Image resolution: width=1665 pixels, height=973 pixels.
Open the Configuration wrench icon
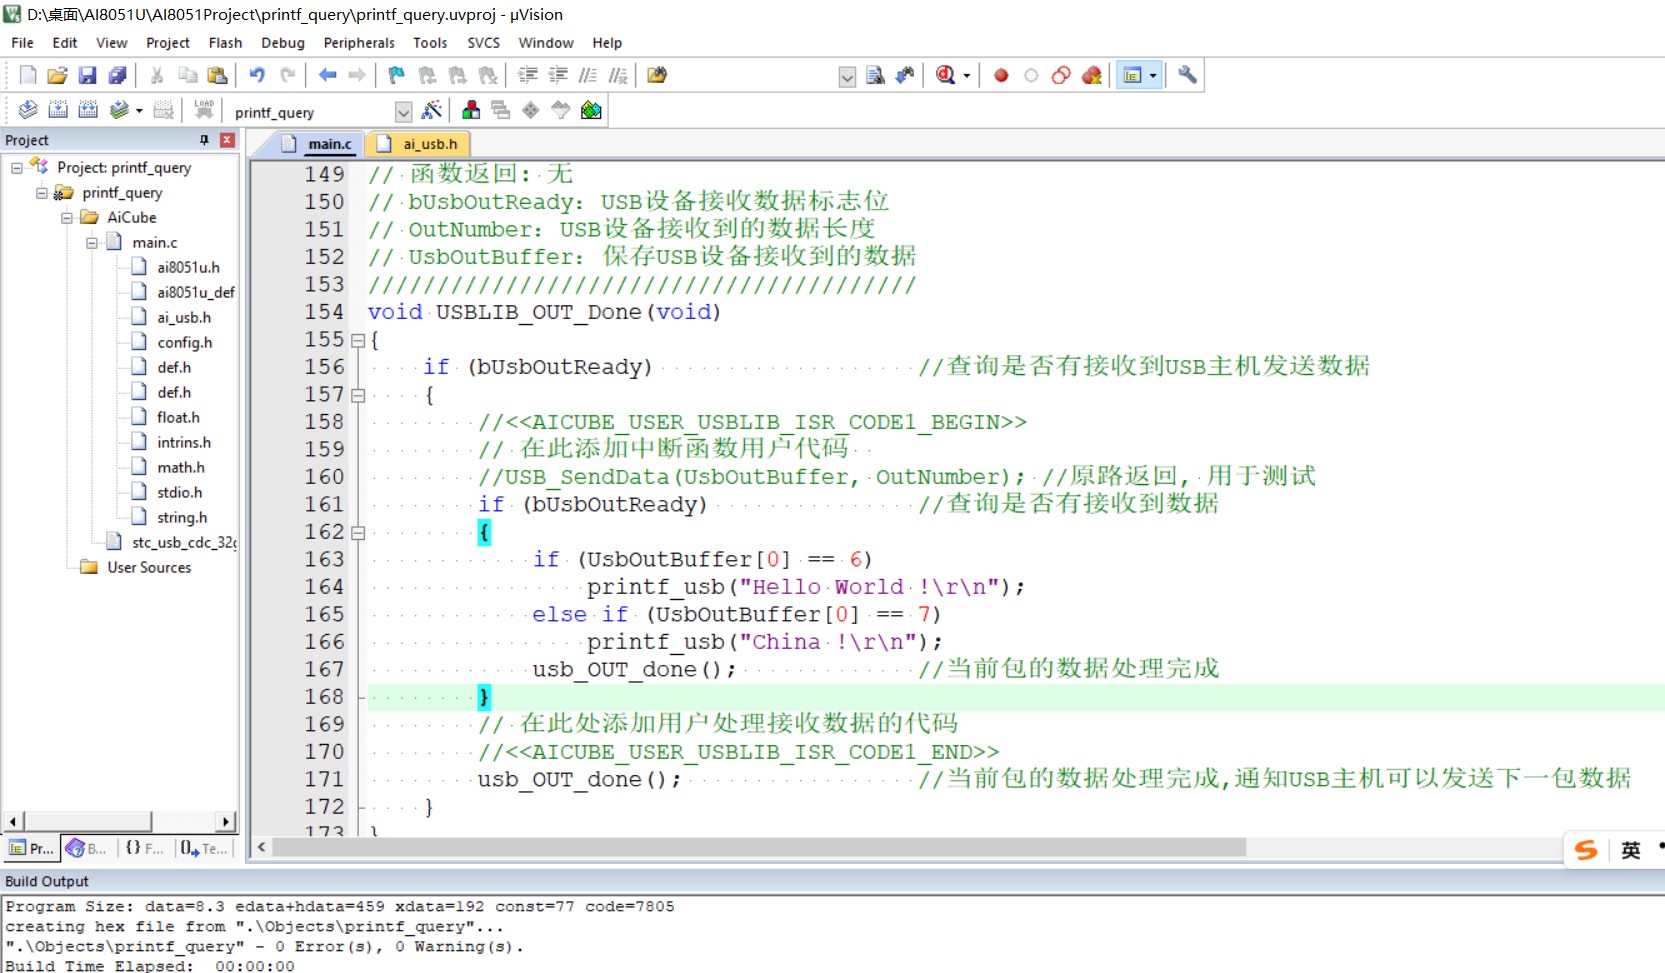coord(1187,75)
